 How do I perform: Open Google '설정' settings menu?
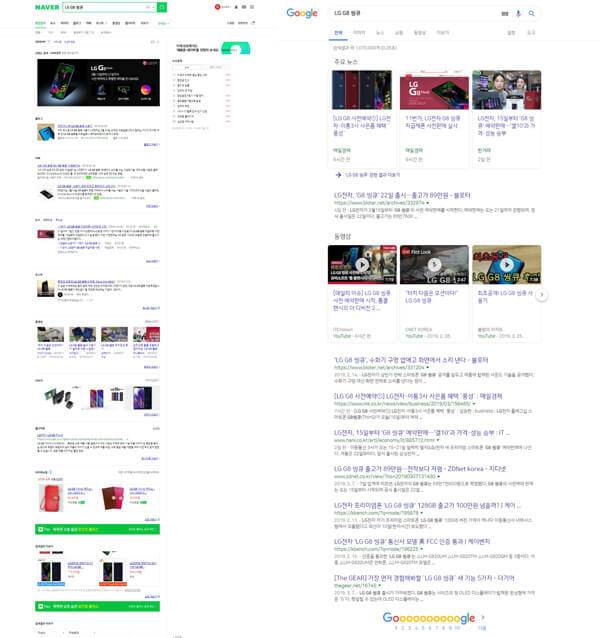(511, 32)
